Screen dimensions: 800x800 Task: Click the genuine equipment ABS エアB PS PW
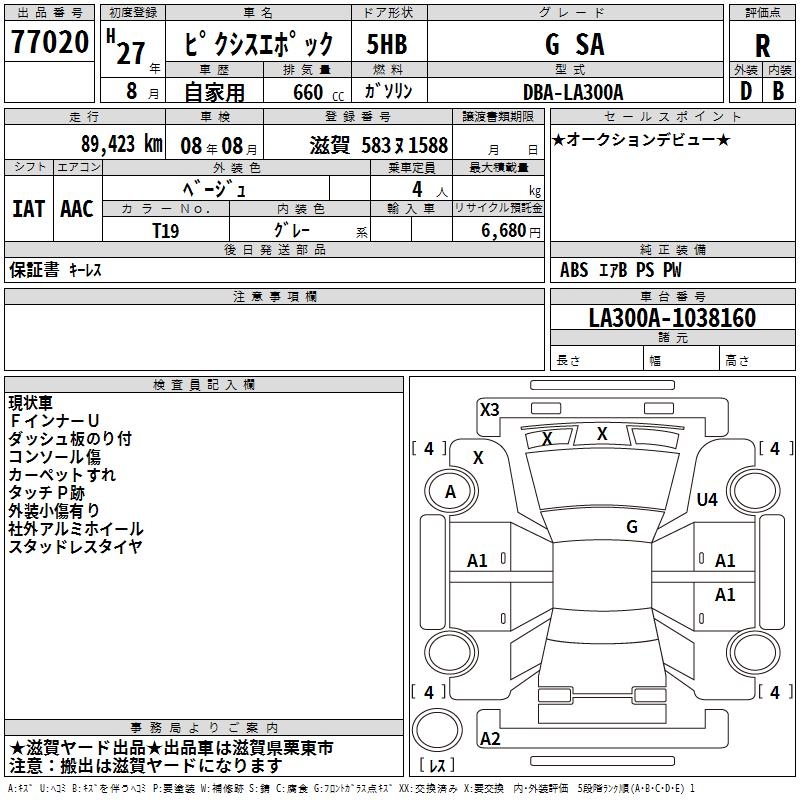pos(620,270)
